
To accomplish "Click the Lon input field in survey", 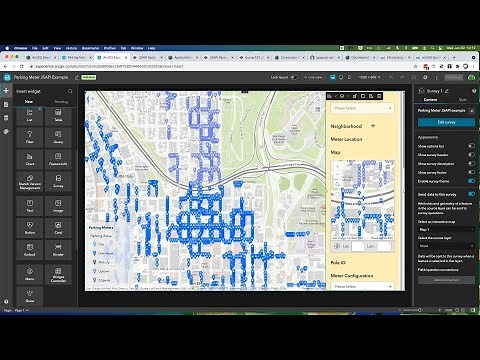I will pos(384,246).
